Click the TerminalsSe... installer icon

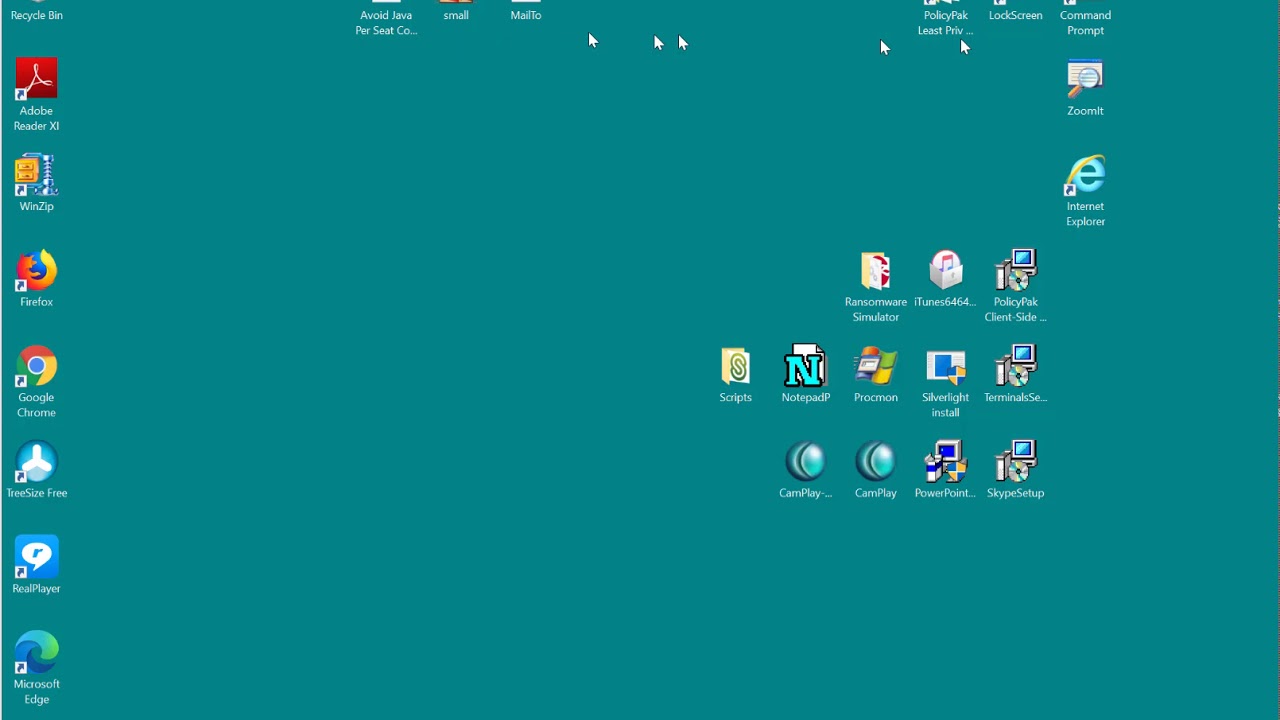tap(1015, 367)
